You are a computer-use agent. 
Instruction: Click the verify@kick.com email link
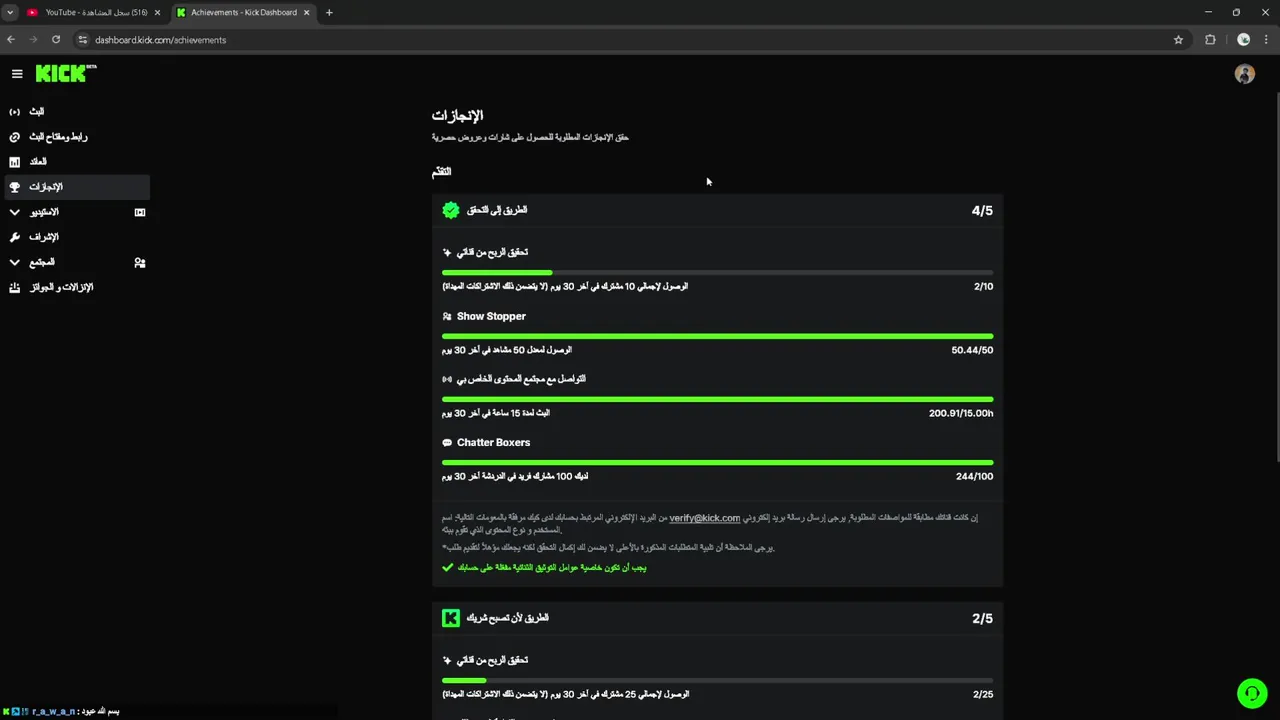[704, 518]
